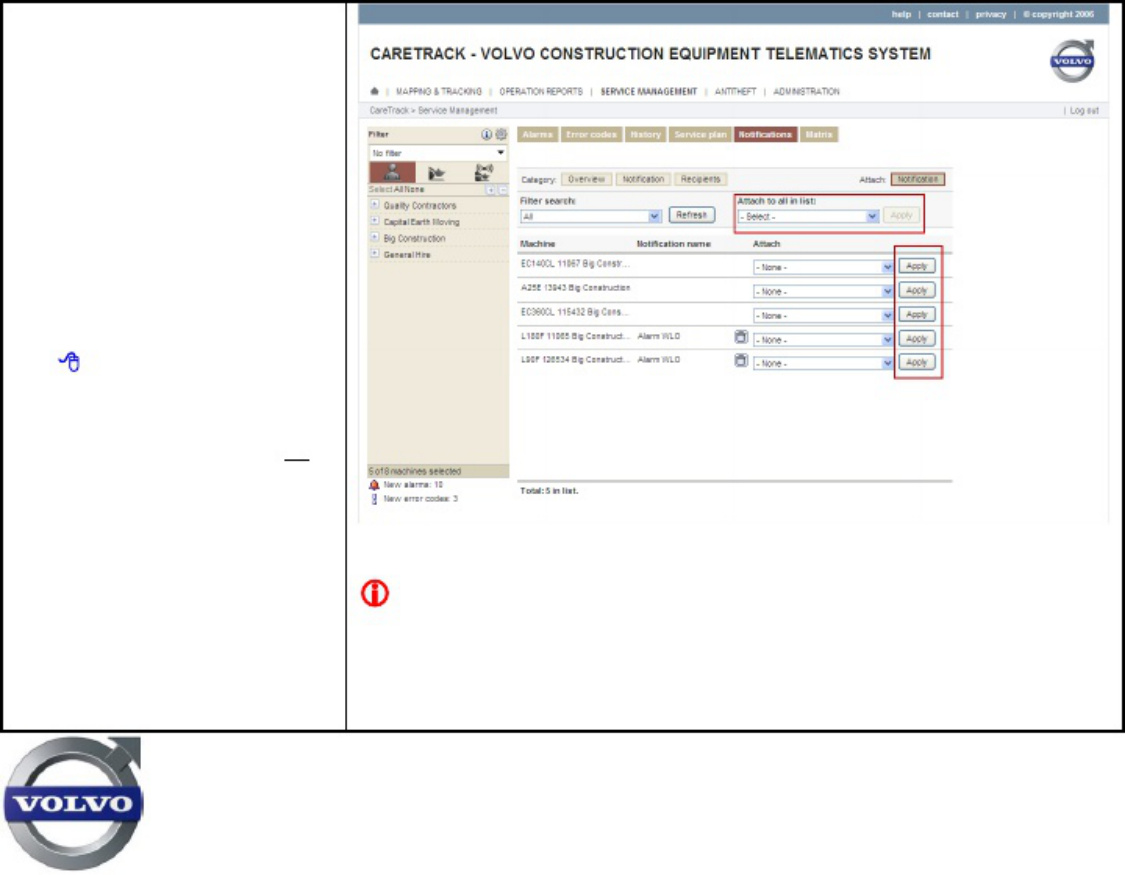Viewport: 1125px width, 875px height.
Task: Expand the Quality Contractors tree node
Action: (x=375, y=204)
